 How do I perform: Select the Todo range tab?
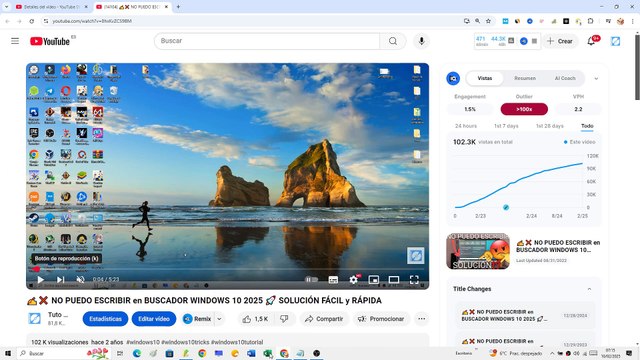coord(587,126)
